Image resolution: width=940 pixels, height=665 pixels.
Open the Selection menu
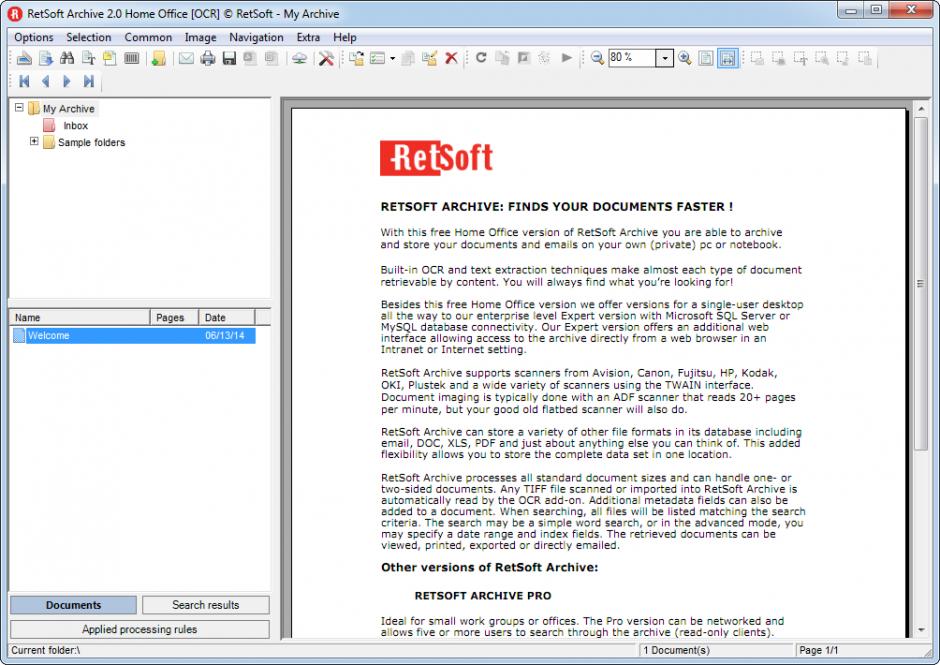coord(89,37)
